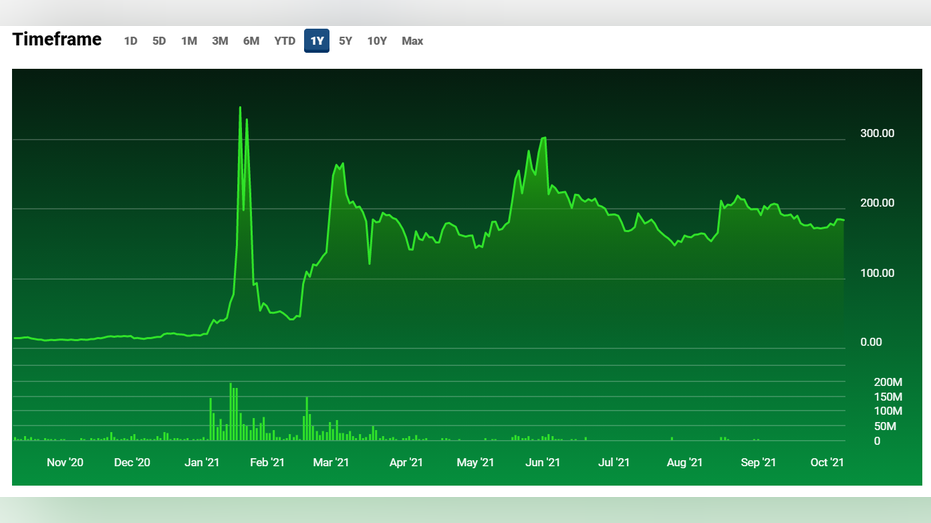Click the Oct '21 date label

pos(827,462)
